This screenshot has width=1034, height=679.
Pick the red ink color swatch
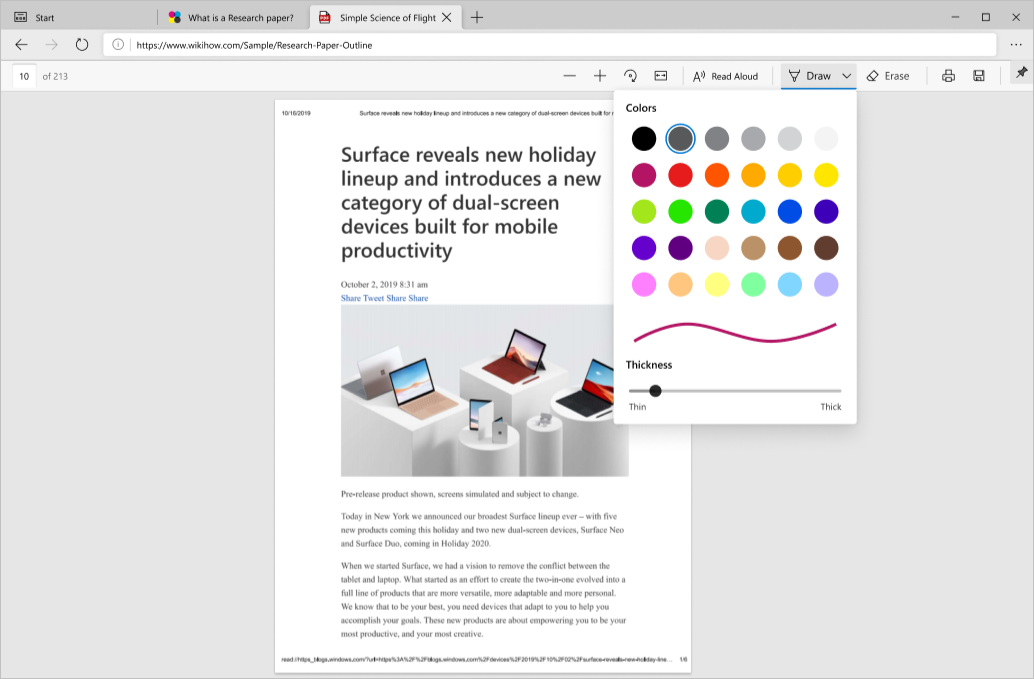[680, 174]
